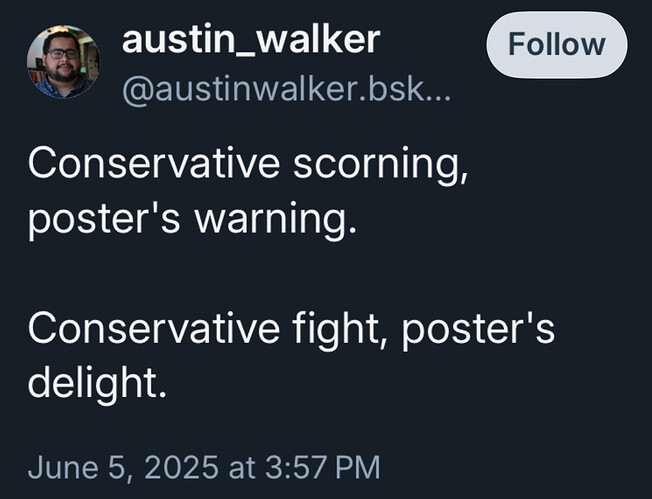The width and height of the screenshot is (652, 499).
Task: Open the austin_walker display name
Action: pyautogui.click(x=251, y=40)
